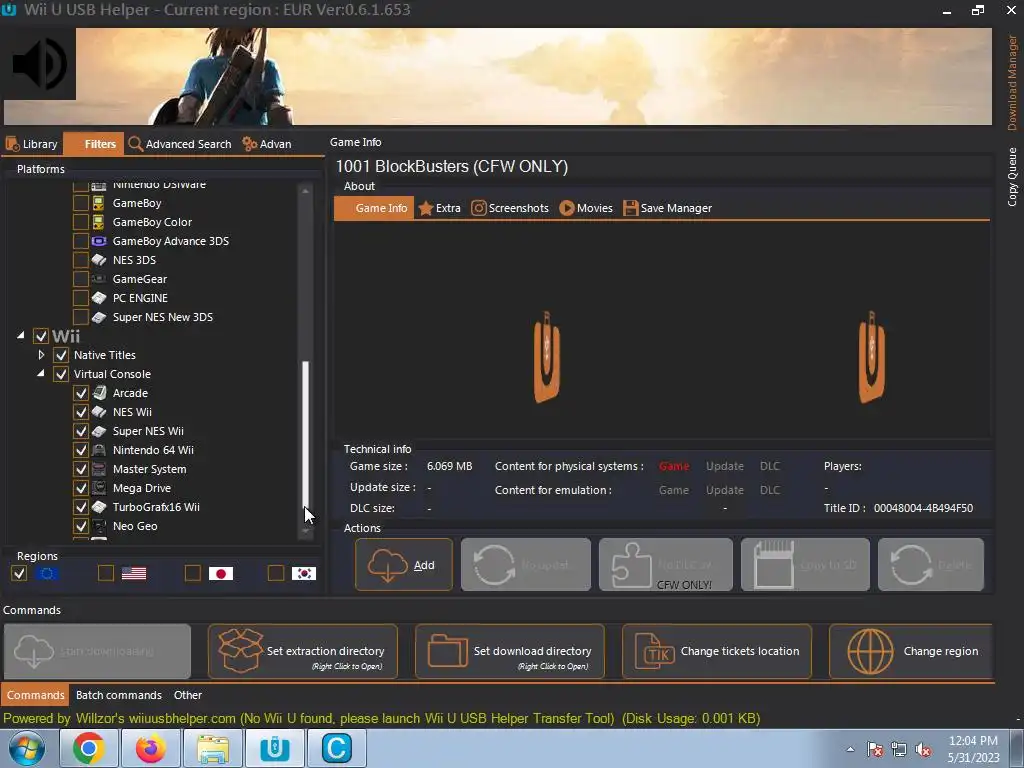Collapse the Virtual Console node
The height and width of the screenshot is (768, 1024).
tap(40, 374)
